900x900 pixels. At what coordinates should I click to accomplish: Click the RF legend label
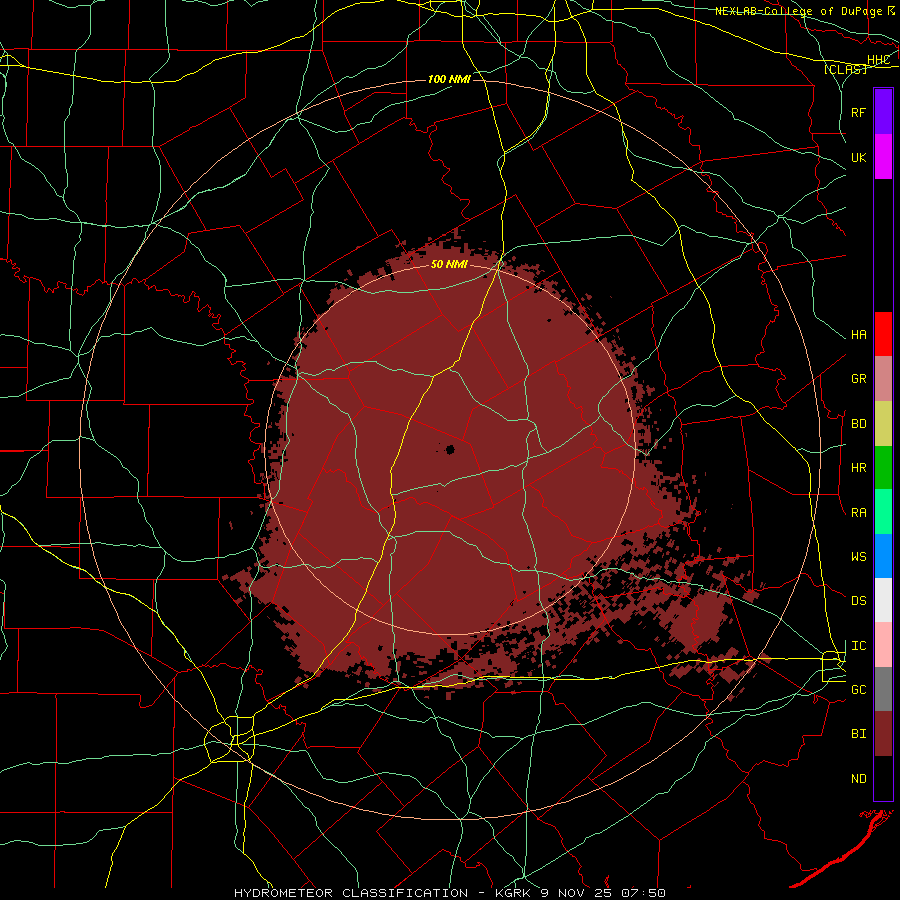[858, 112]
